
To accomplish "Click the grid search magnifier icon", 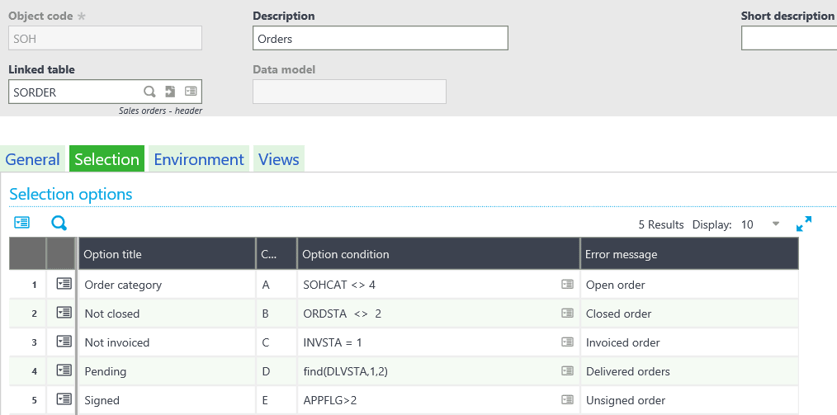I will point(58,223).
